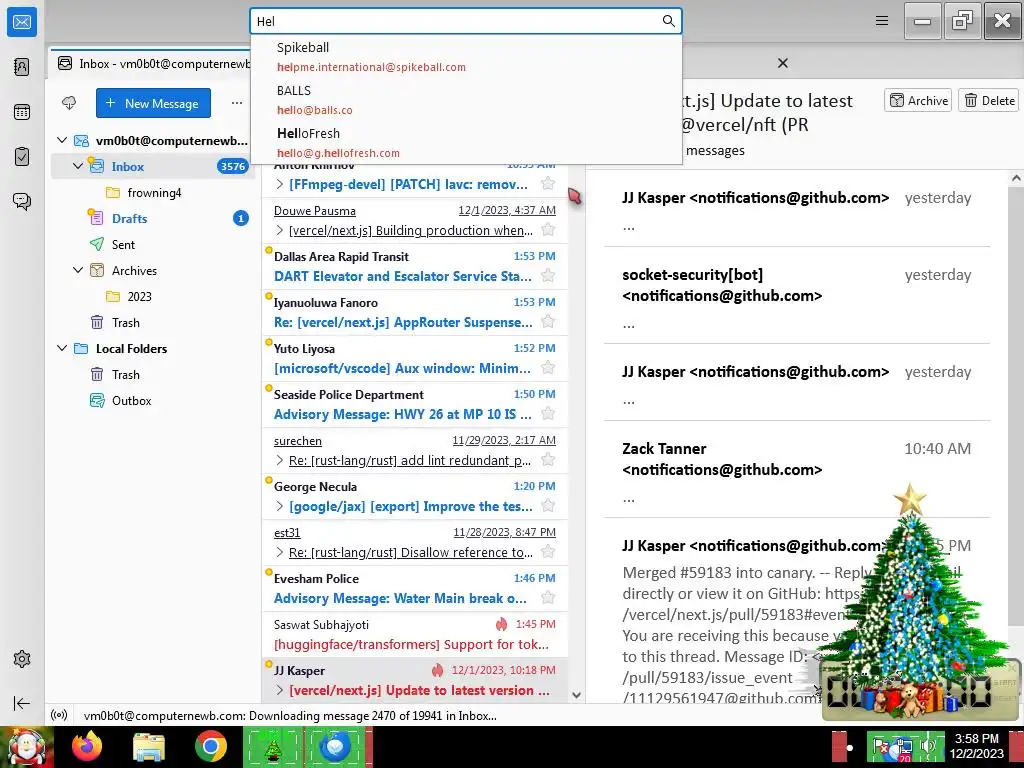
Task: Archive the open conversation
Action: tap(918, 101)
